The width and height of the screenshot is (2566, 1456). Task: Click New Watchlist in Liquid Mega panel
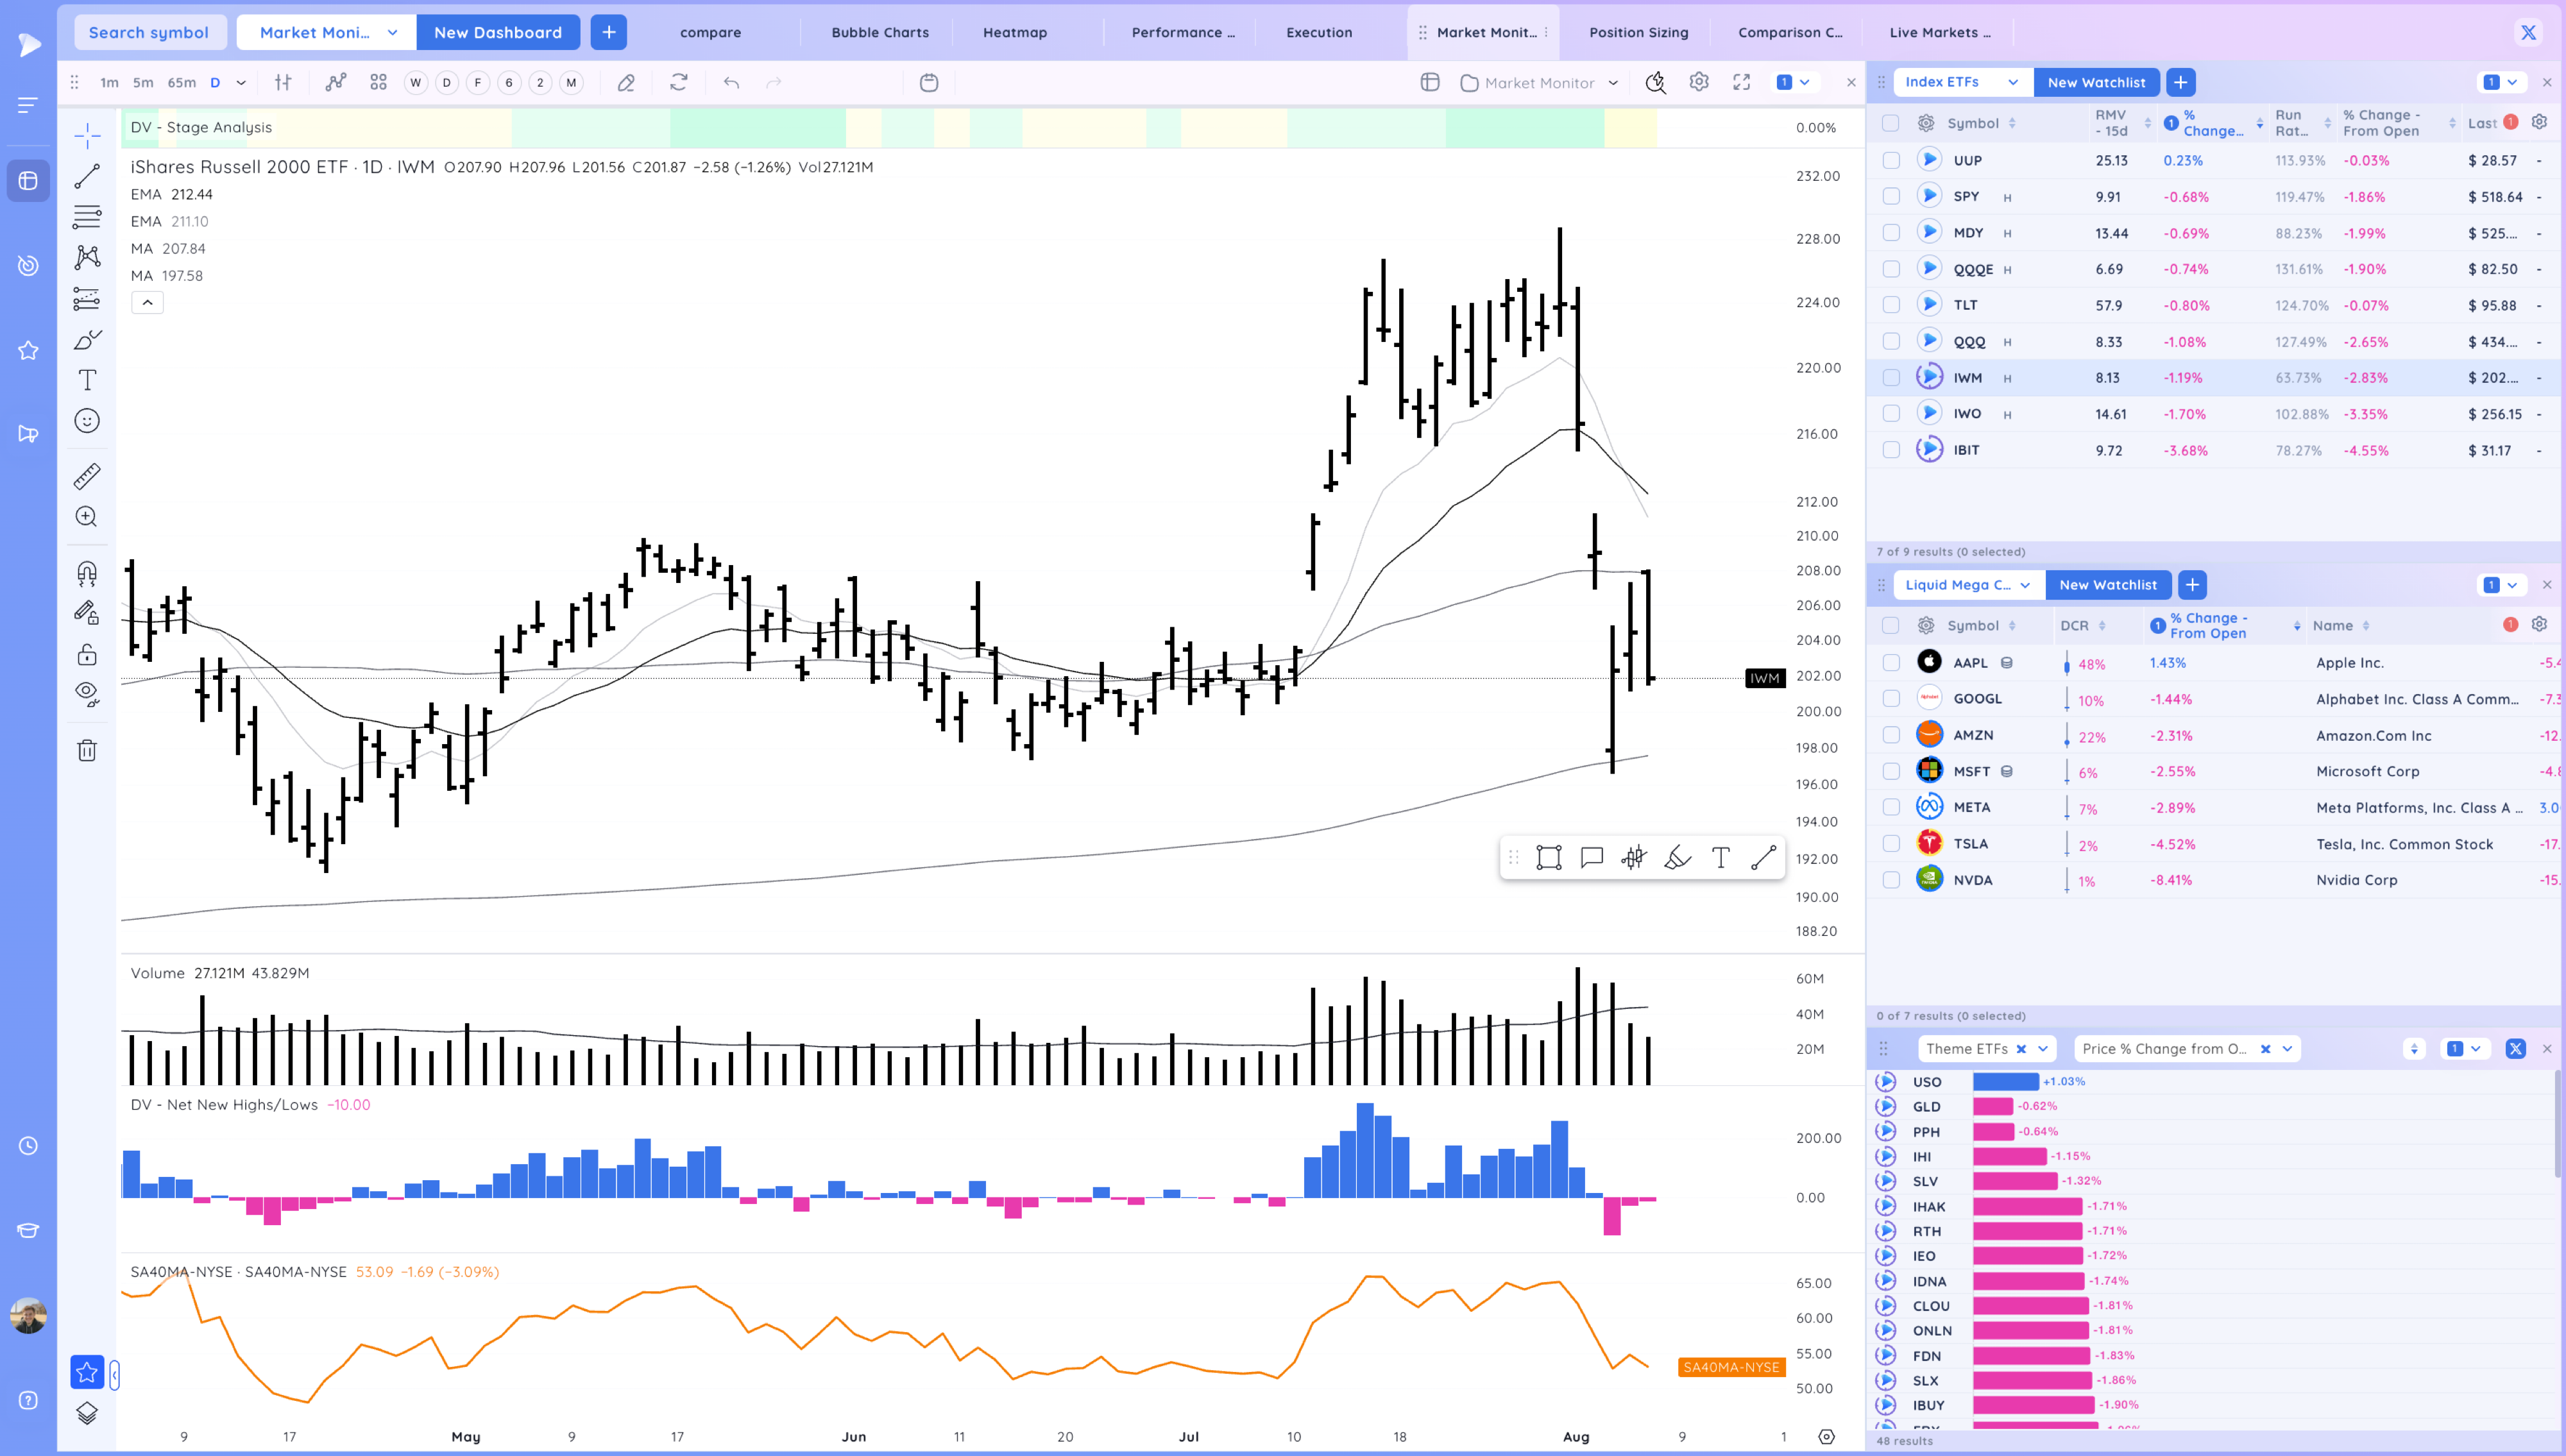pos(2107,585)
